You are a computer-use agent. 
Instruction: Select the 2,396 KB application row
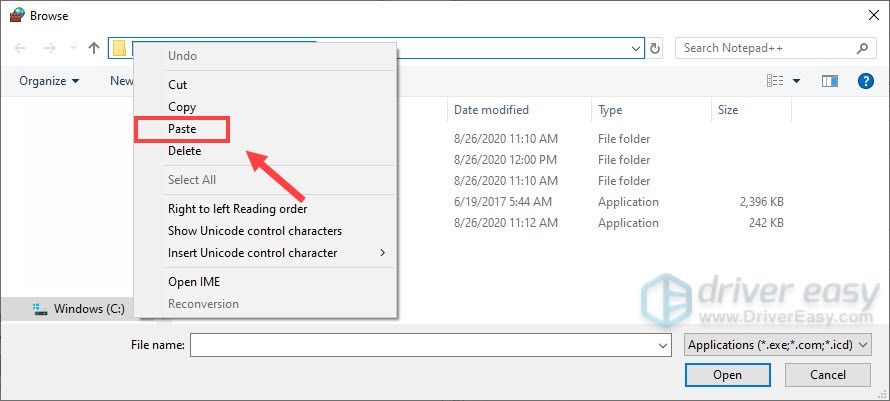point(619,202)
